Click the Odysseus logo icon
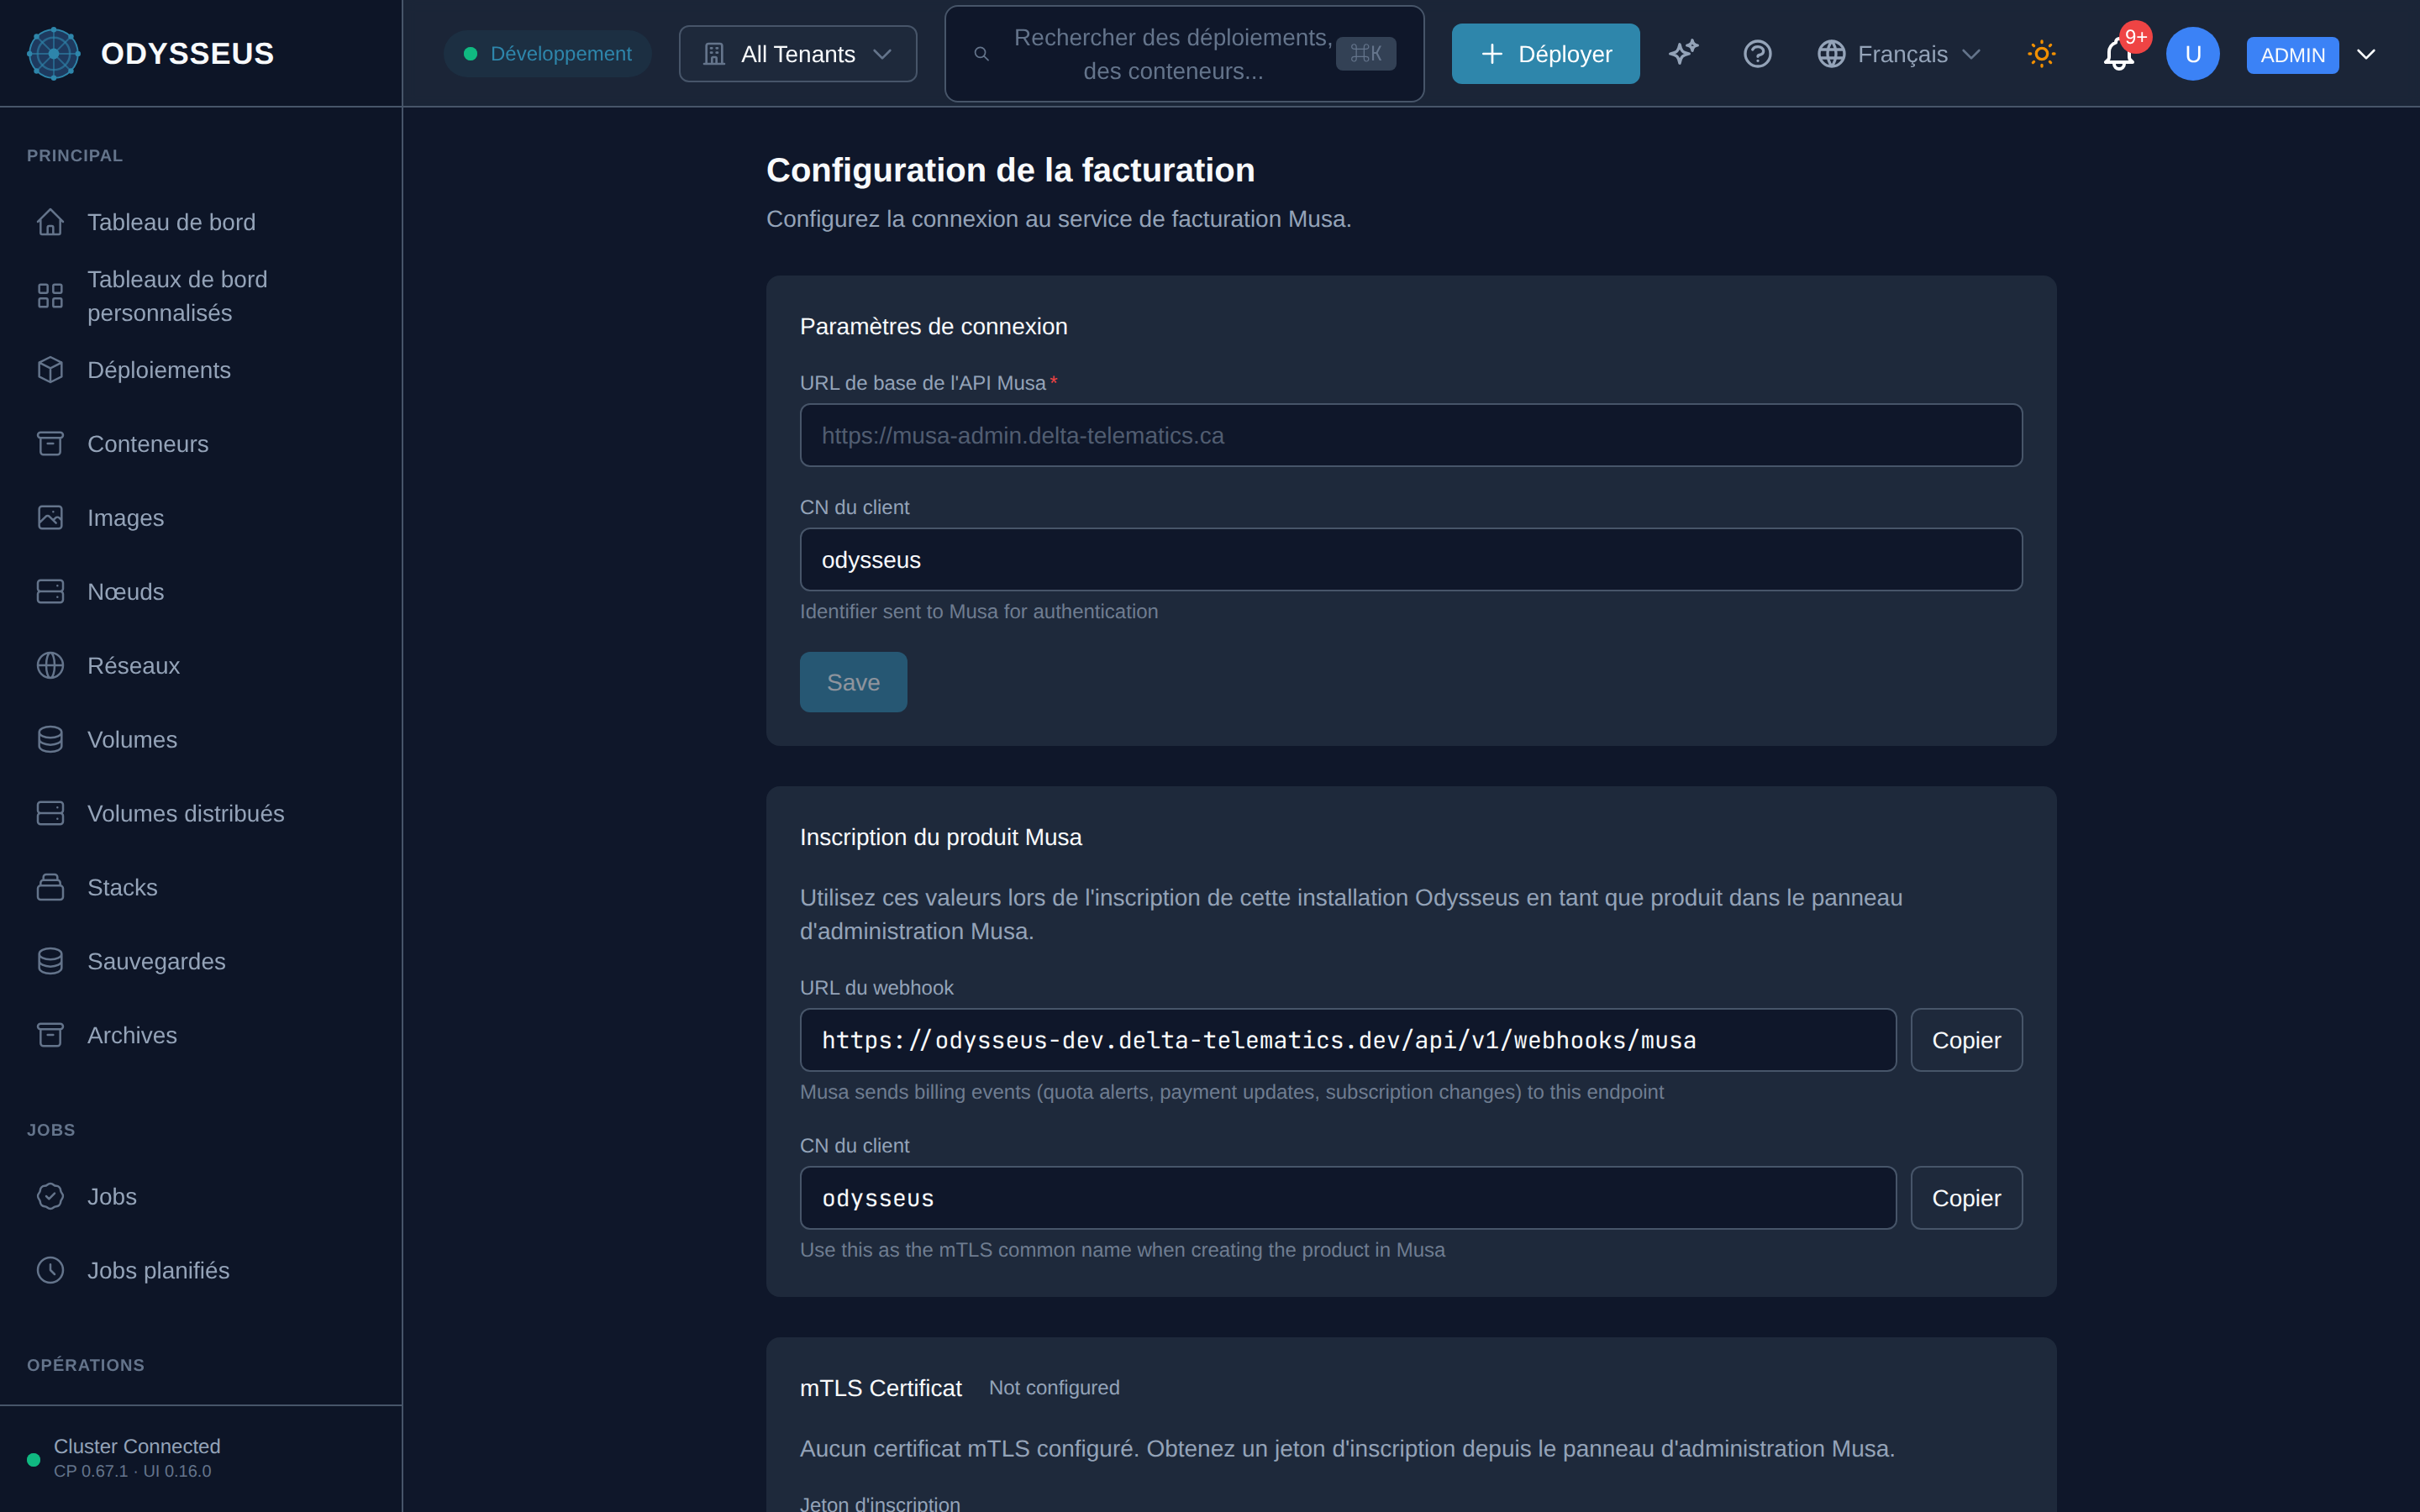Viewport: 2420px width, 1512px height. point(53,53)
